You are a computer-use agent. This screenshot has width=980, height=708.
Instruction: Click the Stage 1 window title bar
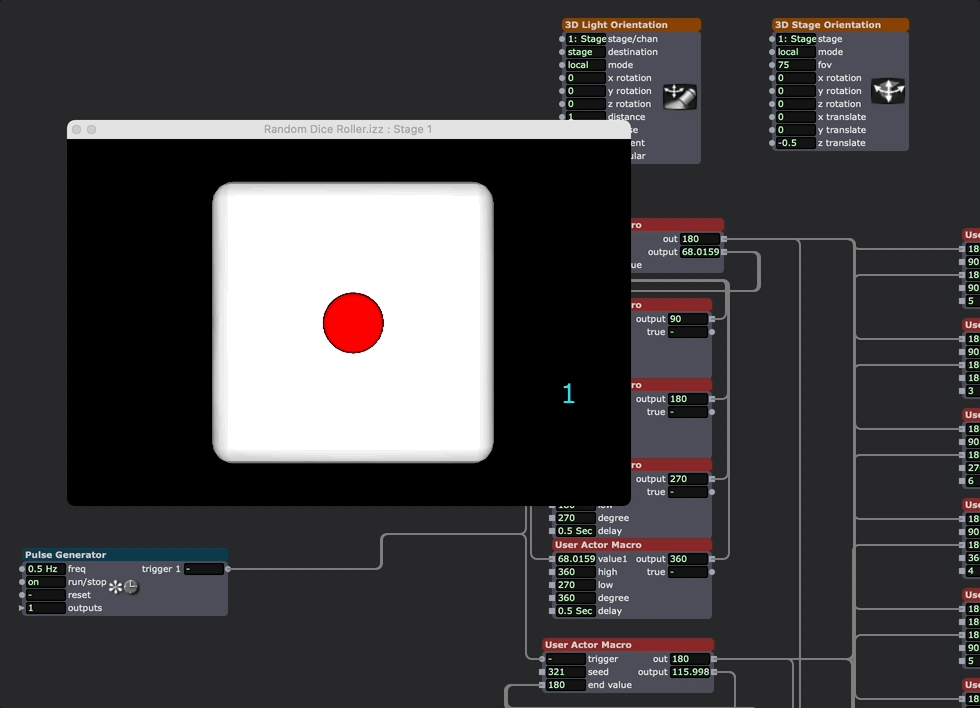tap(348, 129)
